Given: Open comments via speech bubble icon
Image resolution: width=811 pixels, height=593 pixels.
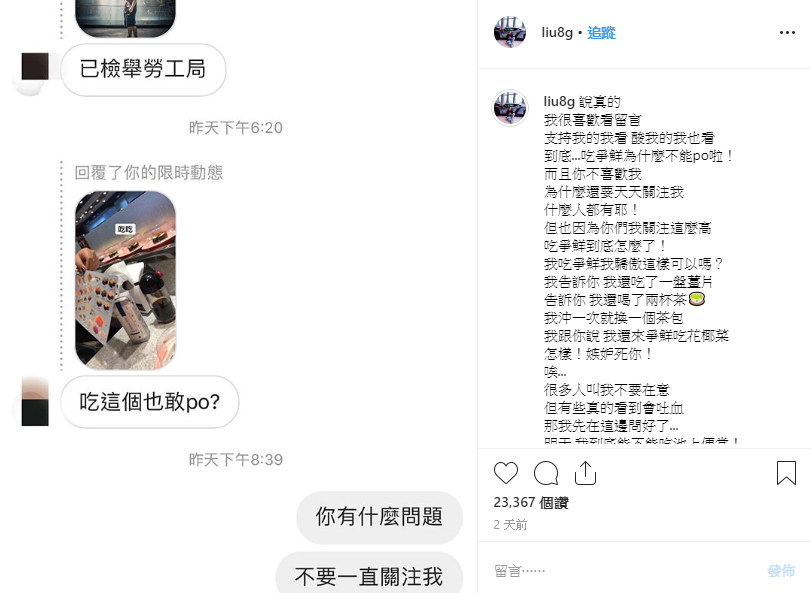Looking at the screenshot, I should tap(546, 473).
